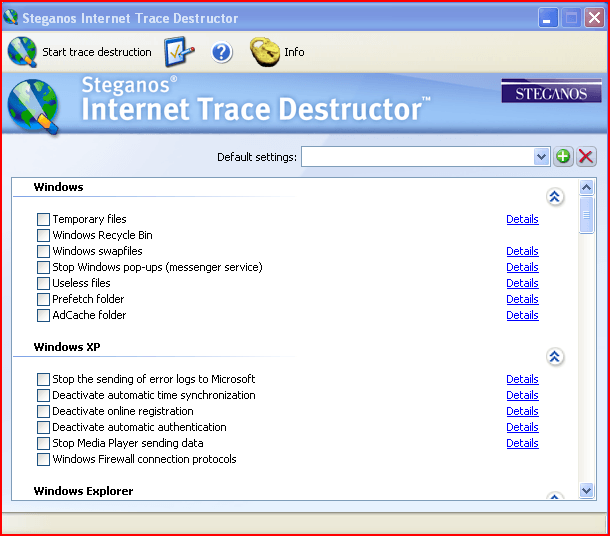610x536 pixels.
Task: Open Details for automatic time synchronization
Action: click(522, 395)
